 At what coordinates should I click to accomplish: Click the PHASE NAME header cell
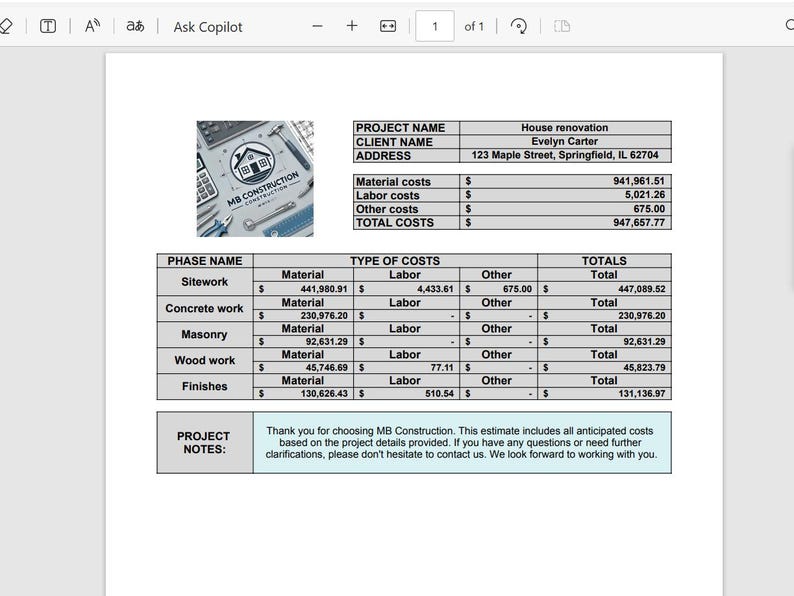[205, 261]
